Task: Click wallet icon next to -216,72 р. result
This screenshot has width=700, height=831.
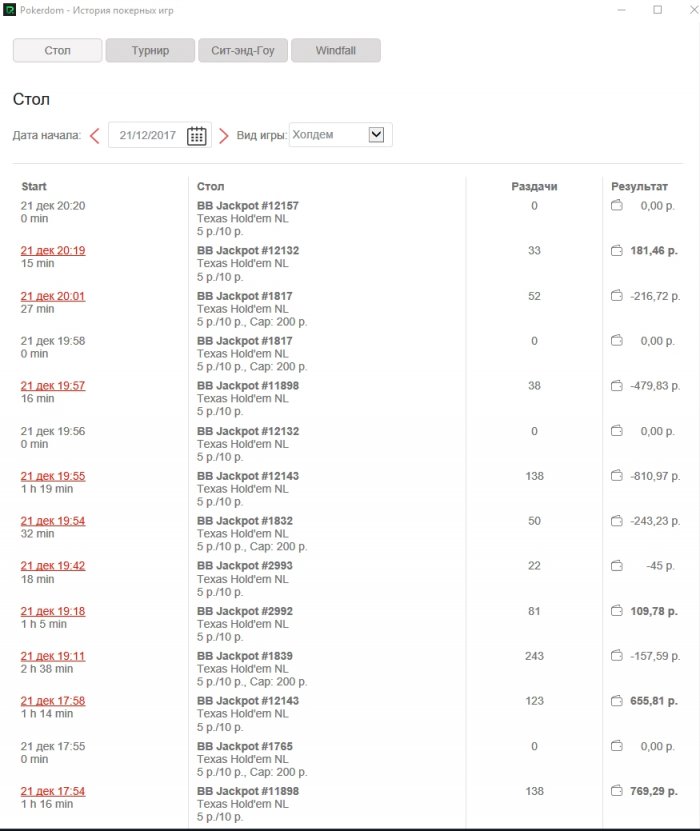Action: (617, 296)
